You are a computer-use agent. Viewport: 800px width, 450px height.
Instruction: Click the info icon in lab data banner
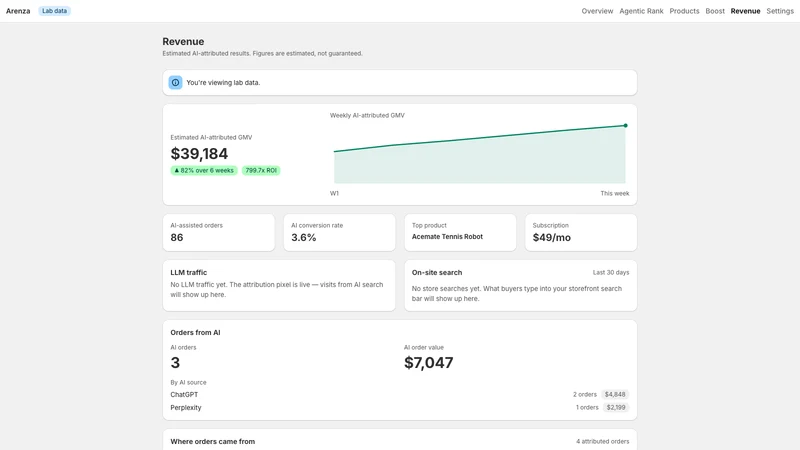click(175, 83)
